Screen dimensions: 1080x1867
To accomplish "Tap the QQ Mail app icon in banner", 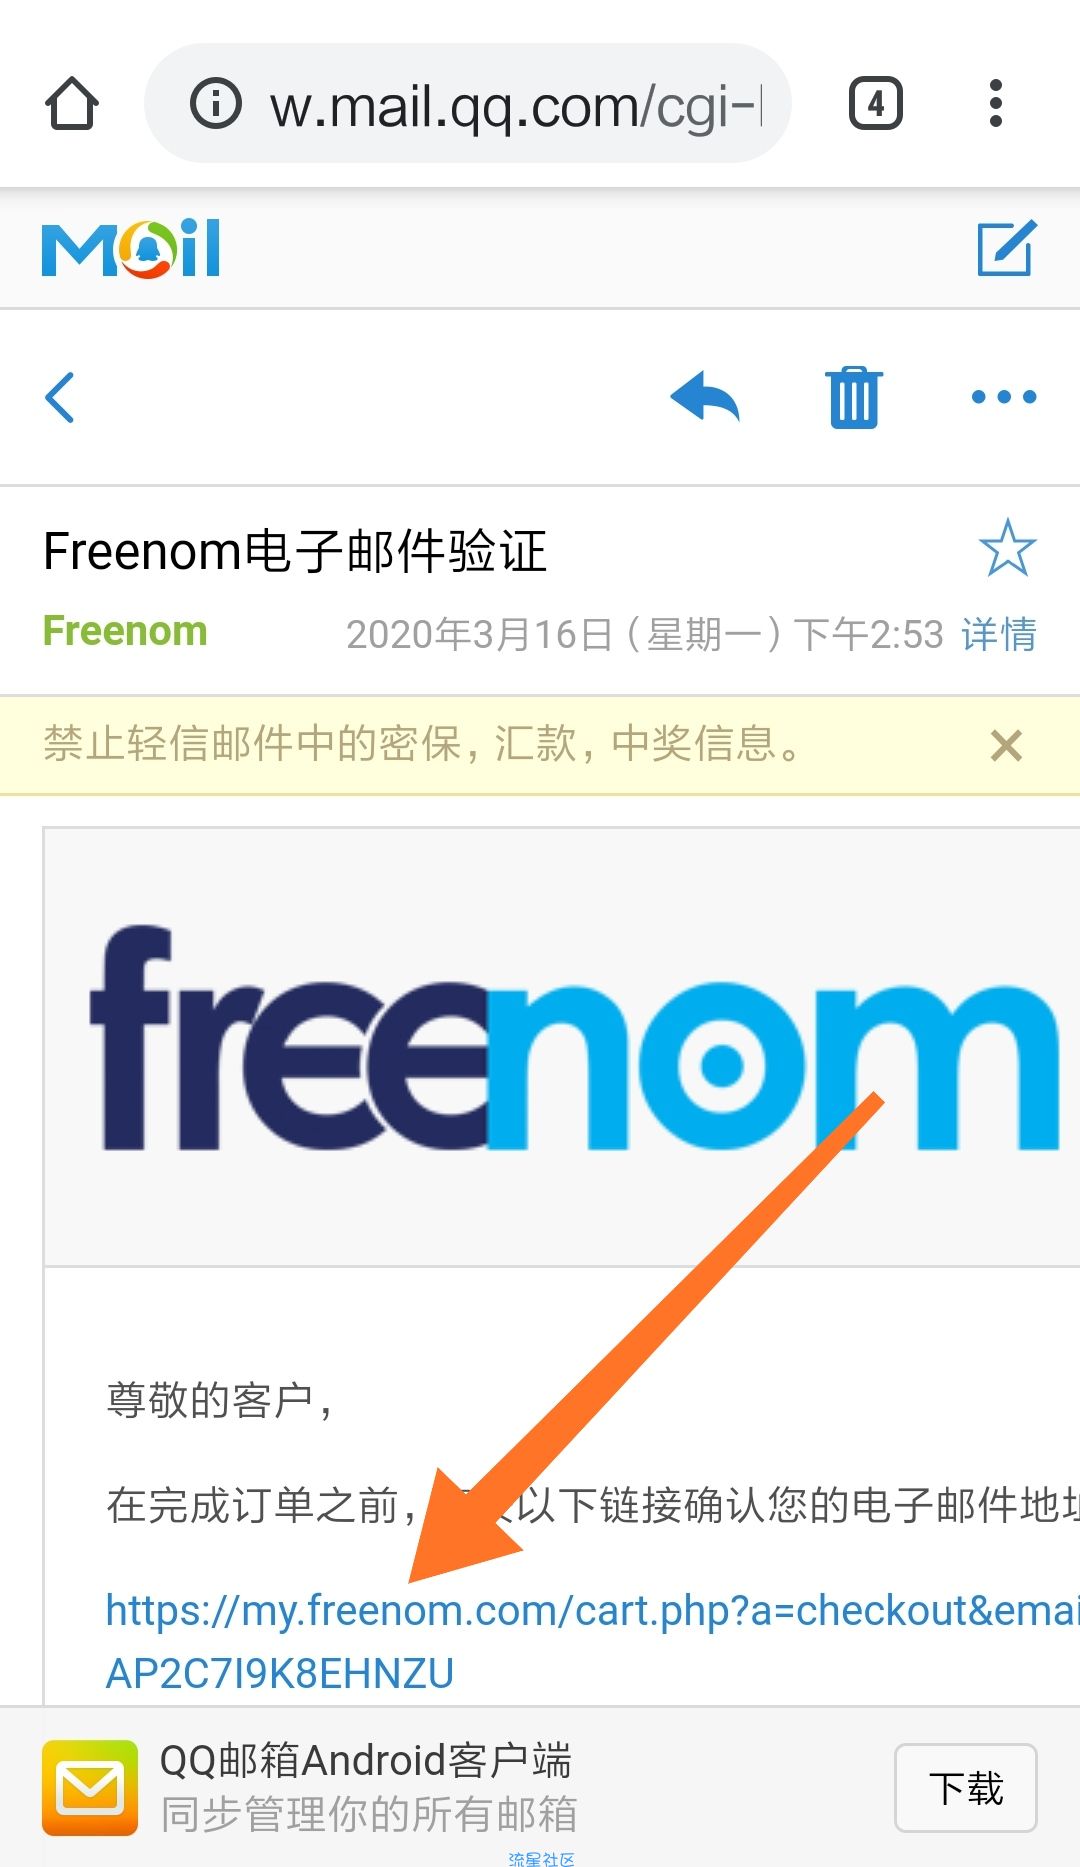I will tap(90, 1788).
